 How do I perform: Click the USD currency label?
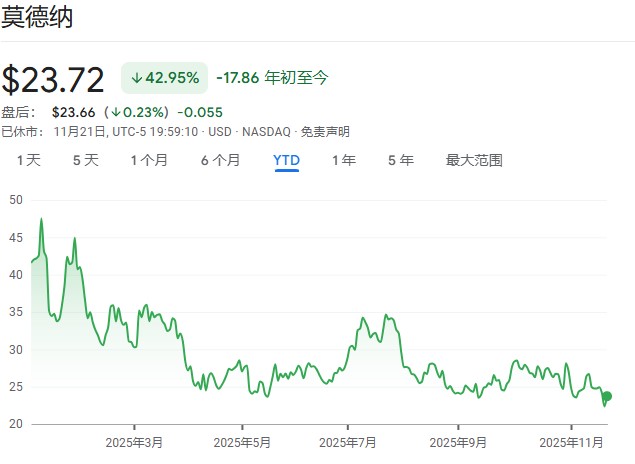click(220, 132)
